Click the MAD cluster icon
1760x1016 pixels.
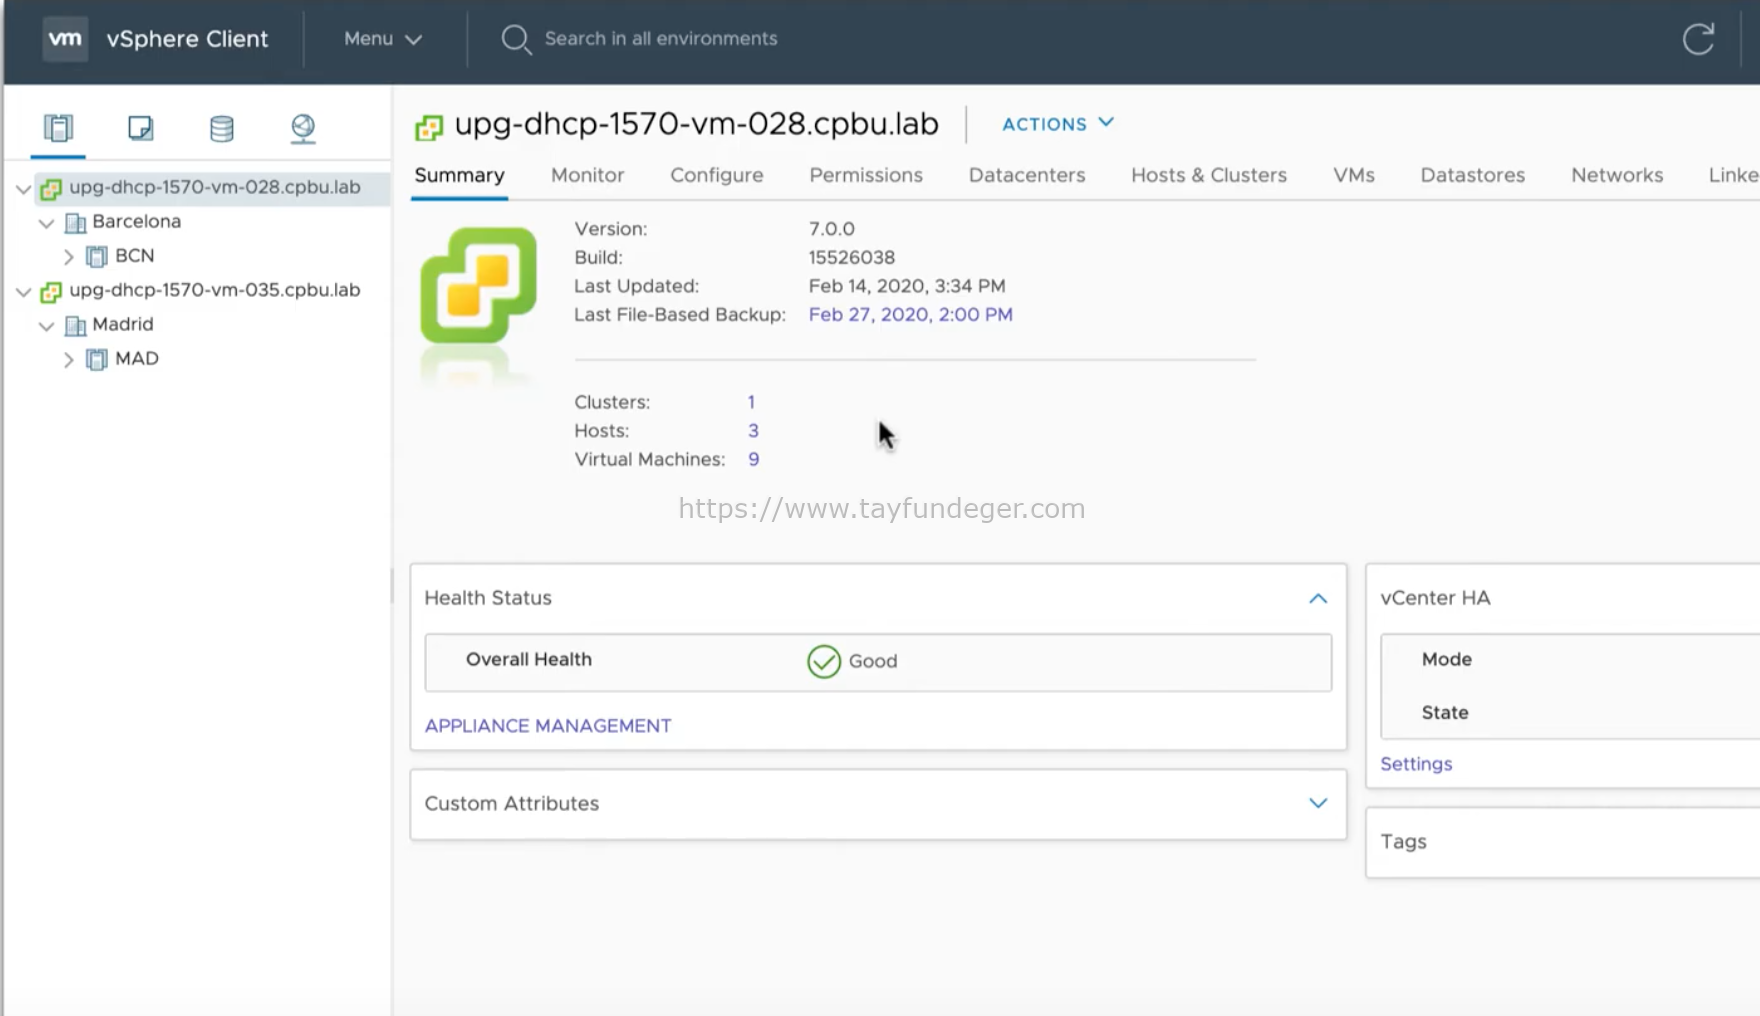(97, 359)
